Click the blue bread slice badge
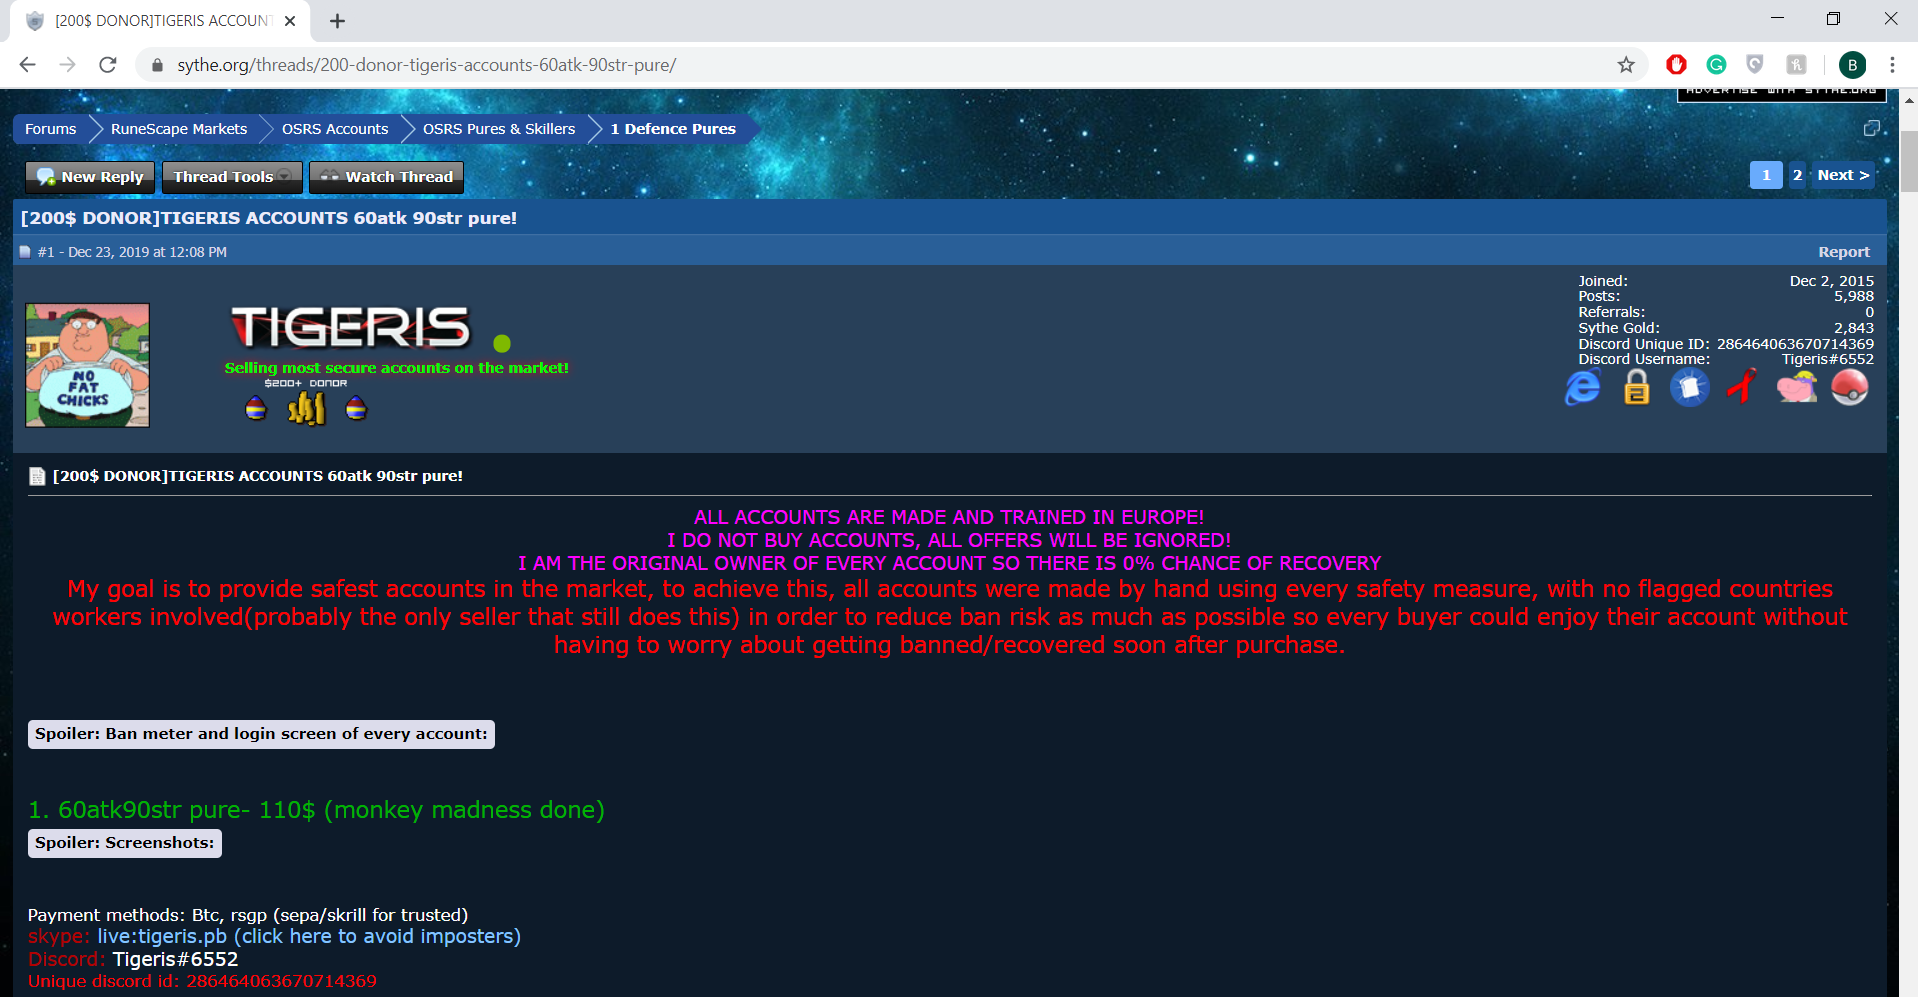Viewport: 1918px width, 997px height. click(x=1689, y=387)
